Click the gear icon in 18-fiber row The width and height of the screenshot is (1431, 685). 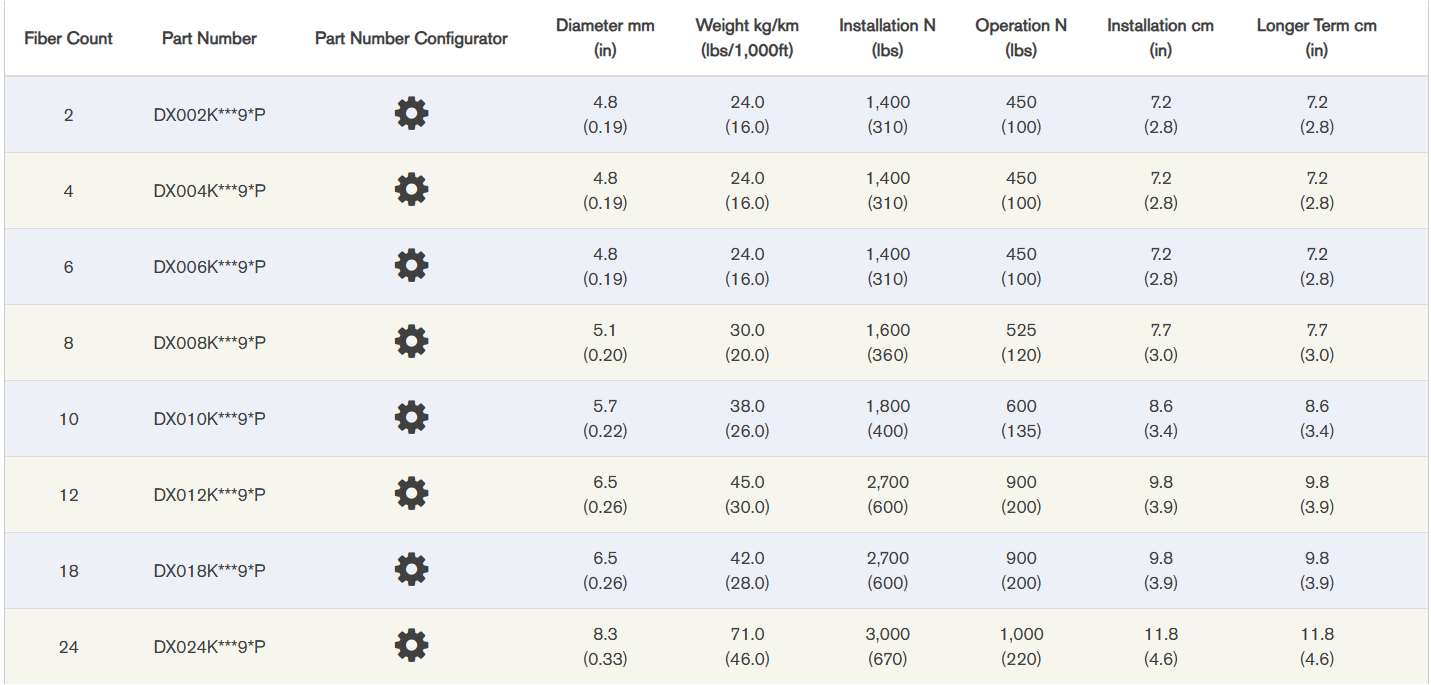[411, 570]
